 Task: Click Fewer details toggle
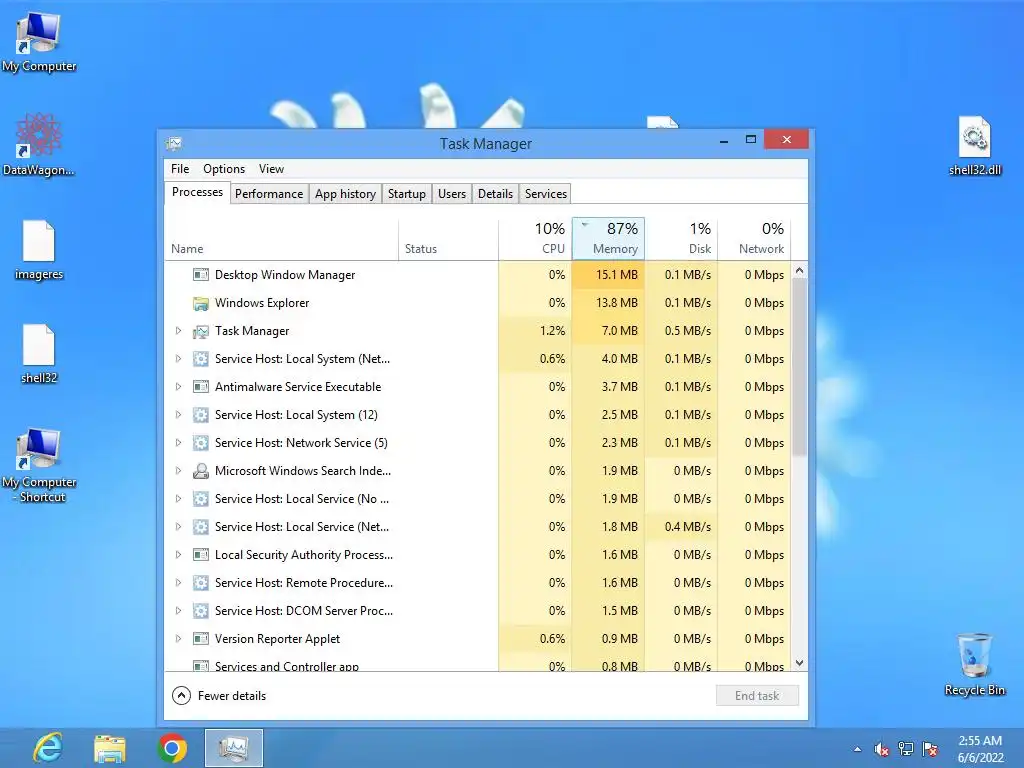point(219,696)
